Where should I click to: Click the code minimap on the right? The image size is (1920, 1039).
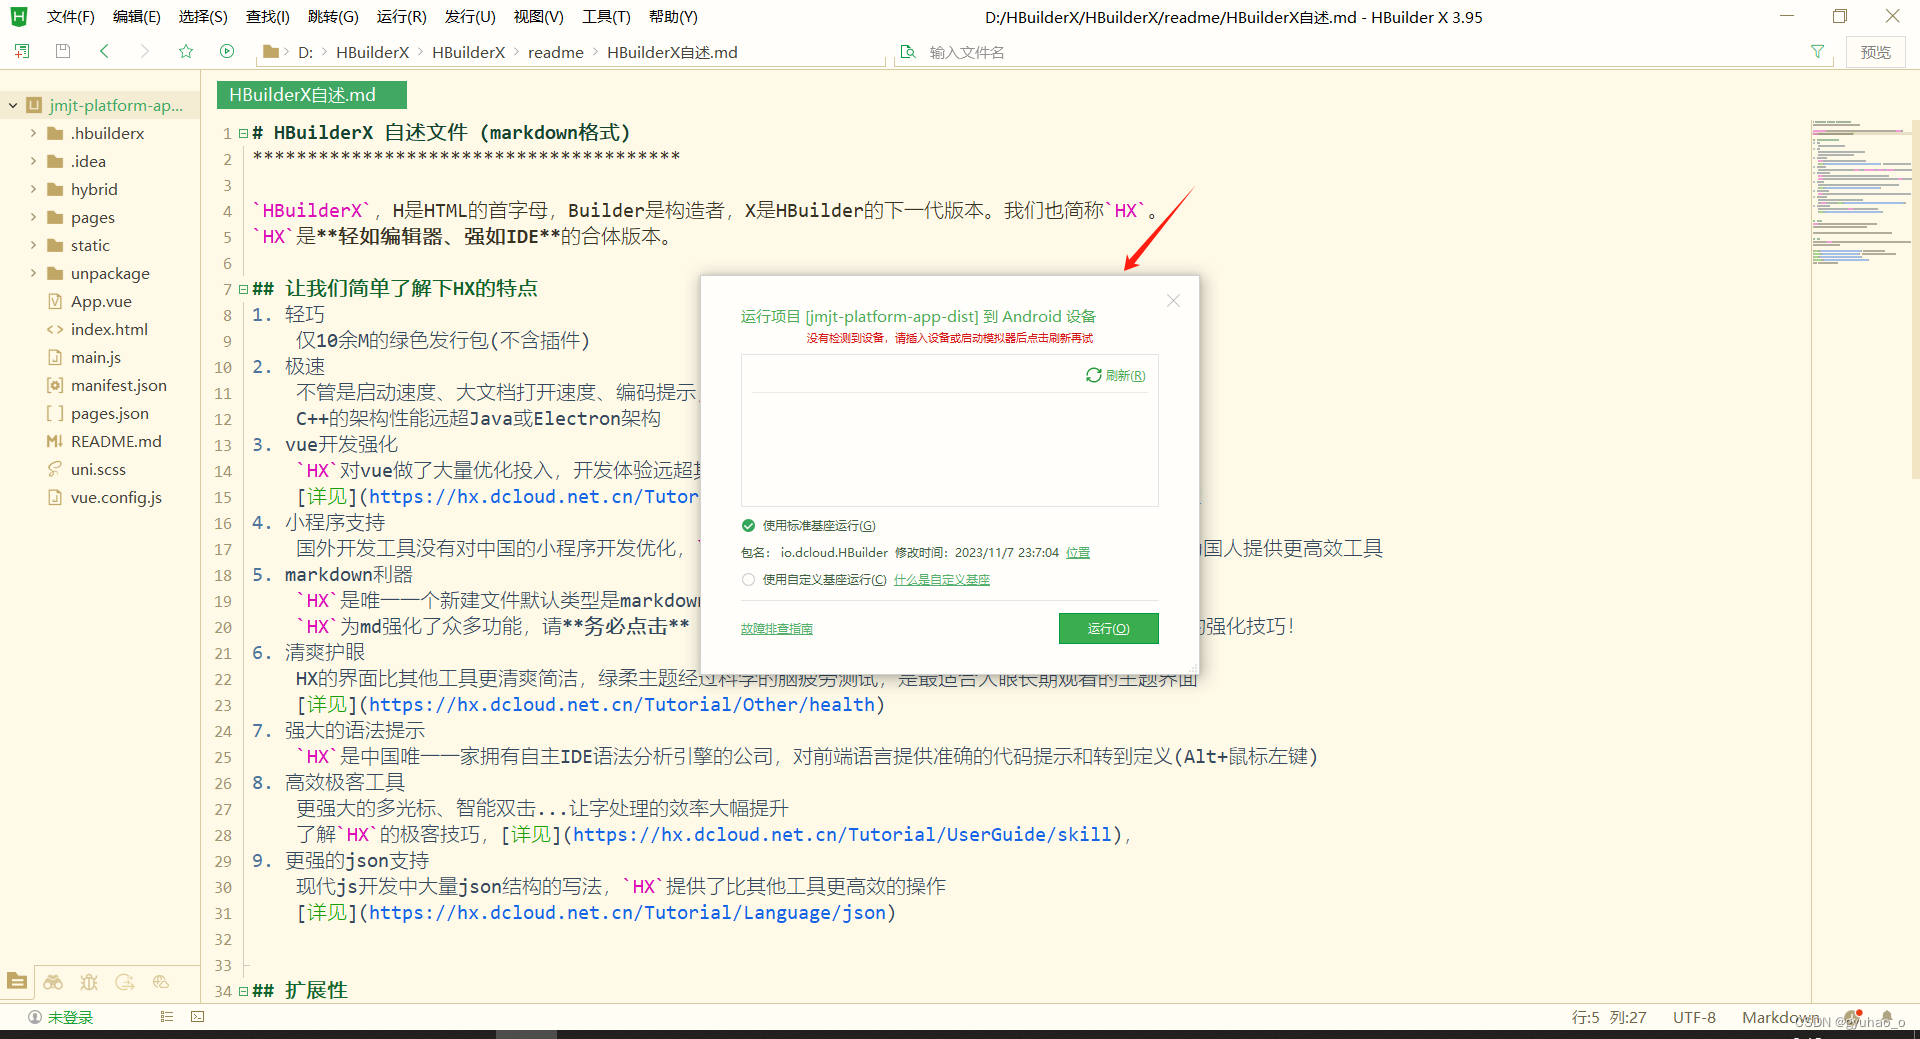(1862, 194)
